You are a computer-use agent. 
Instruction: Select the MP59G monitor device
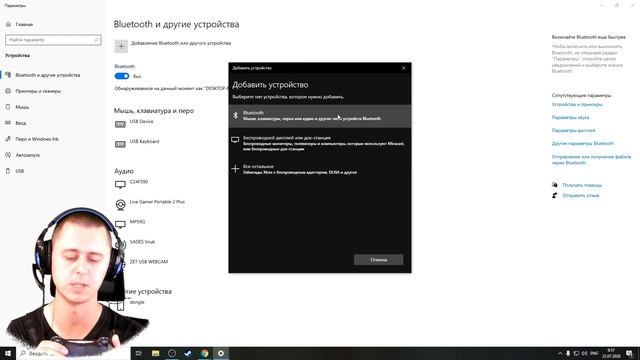point(130,224)
